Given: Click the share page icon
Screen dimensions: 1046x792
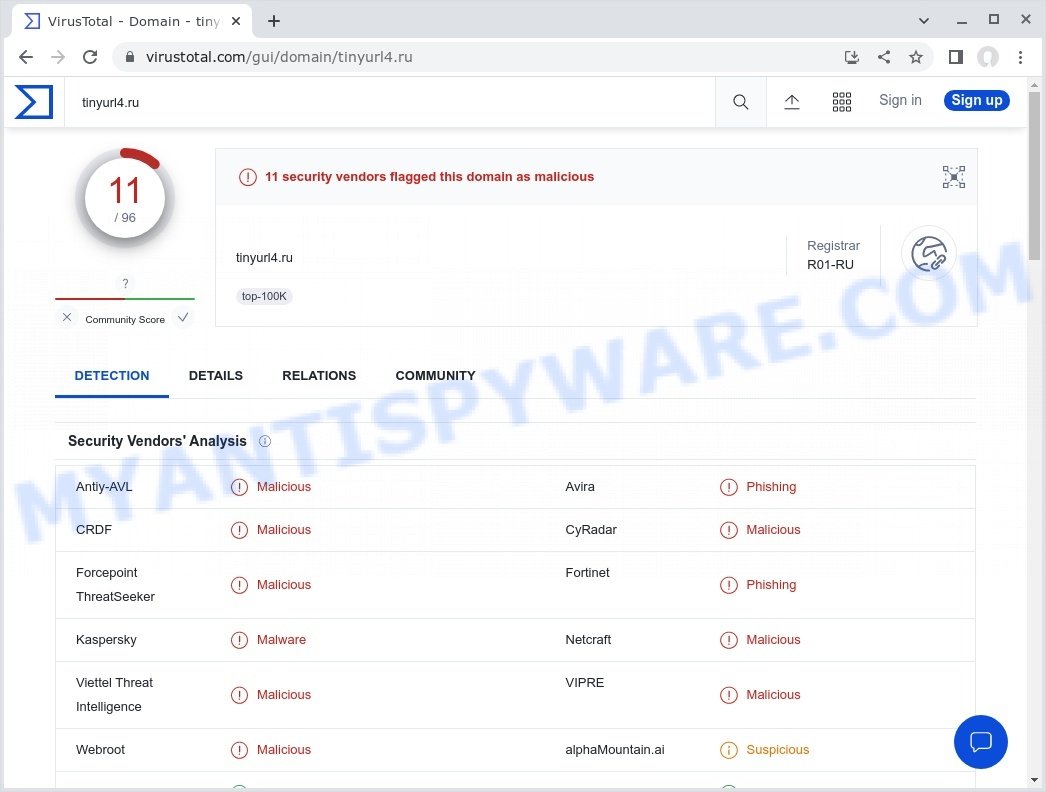Looking at the screenshot, I should pos(884,57).
